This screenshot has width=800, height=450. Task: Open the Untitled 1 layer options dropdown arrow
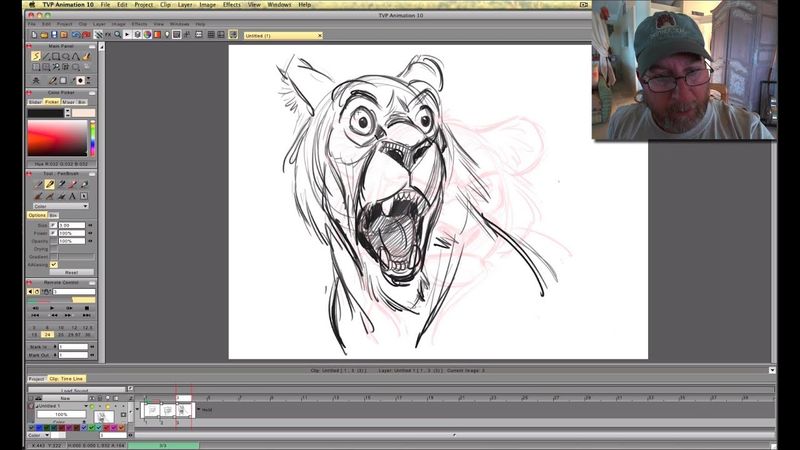(x=86, y=406)
